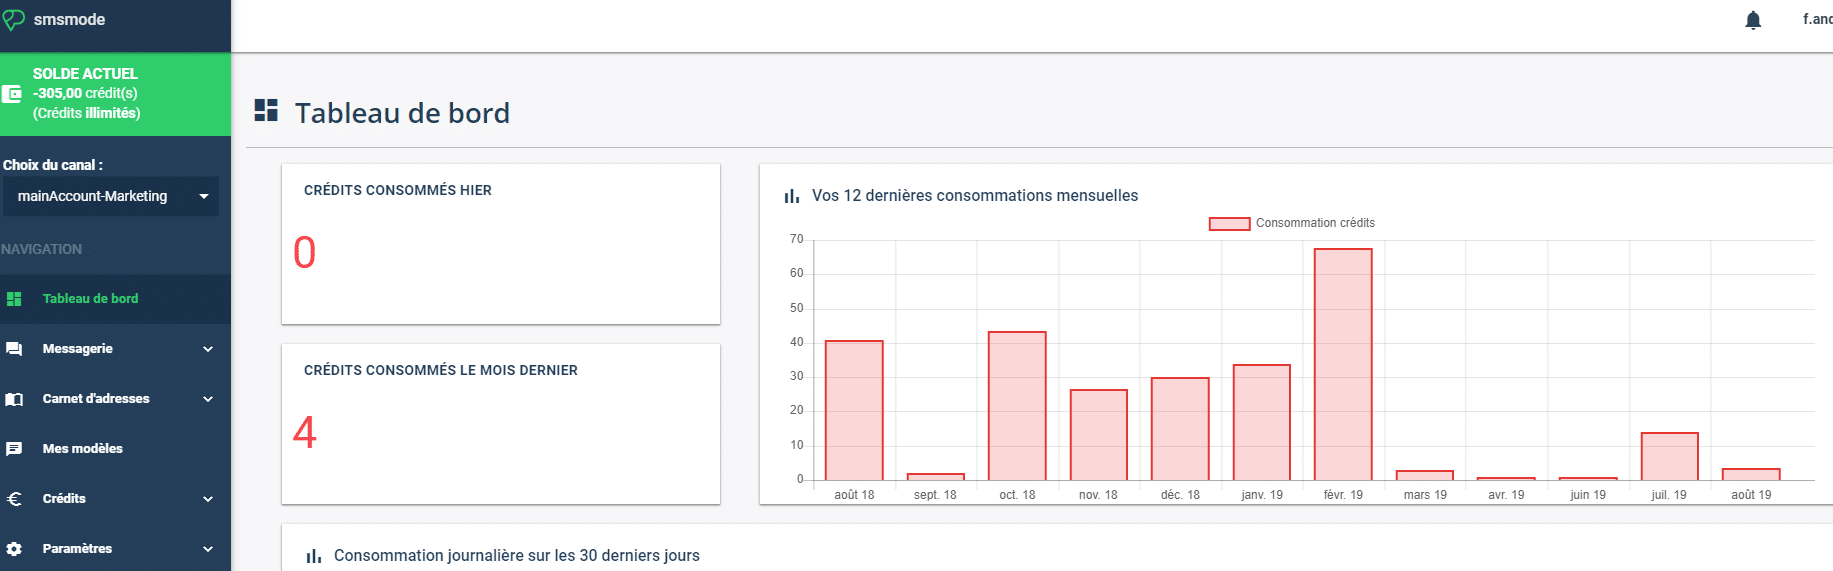Click the août 18 bar in the chart
Image resolution: width=1833 pixels, height=571 pixels.
854,410
